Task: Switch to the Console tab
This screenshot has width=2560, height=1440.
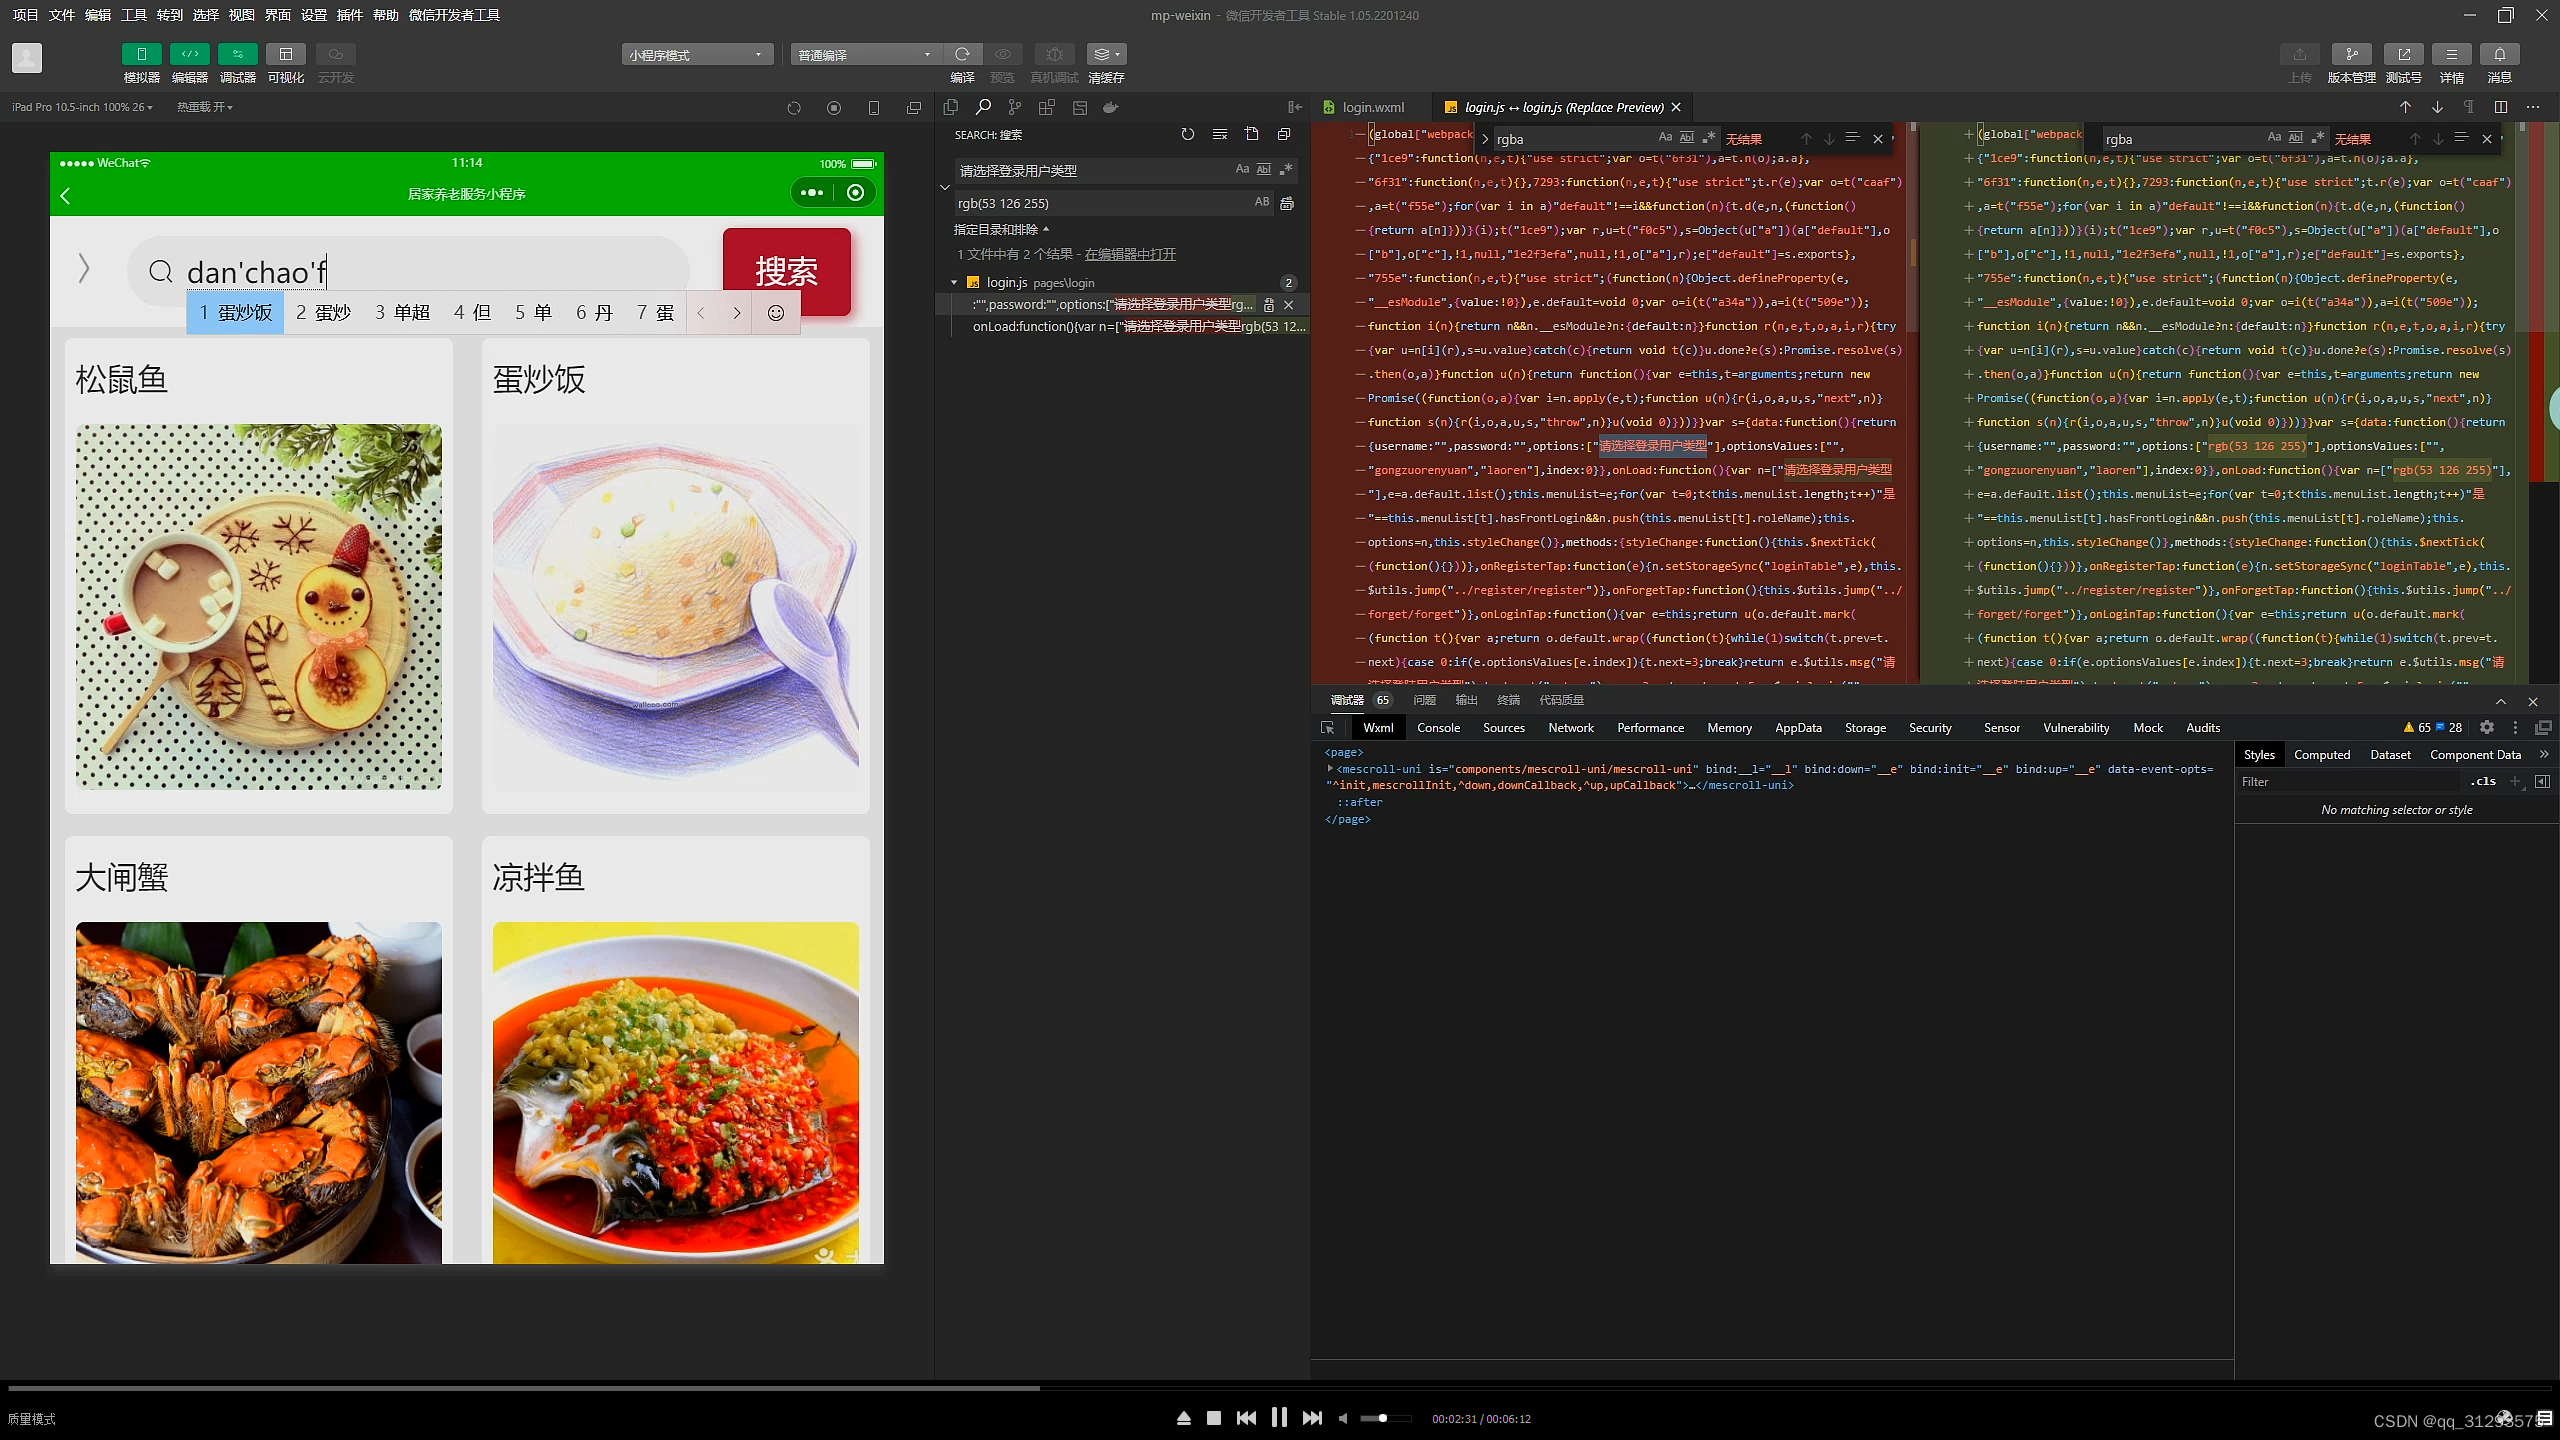Action: (x=1438, y=728)
